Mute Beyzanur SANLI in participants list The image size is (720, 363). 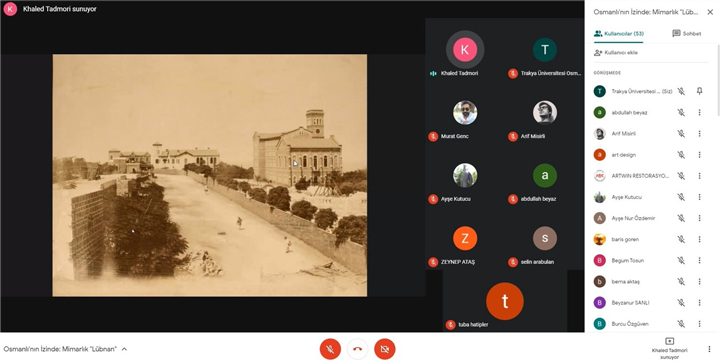(x=681, y=302)
